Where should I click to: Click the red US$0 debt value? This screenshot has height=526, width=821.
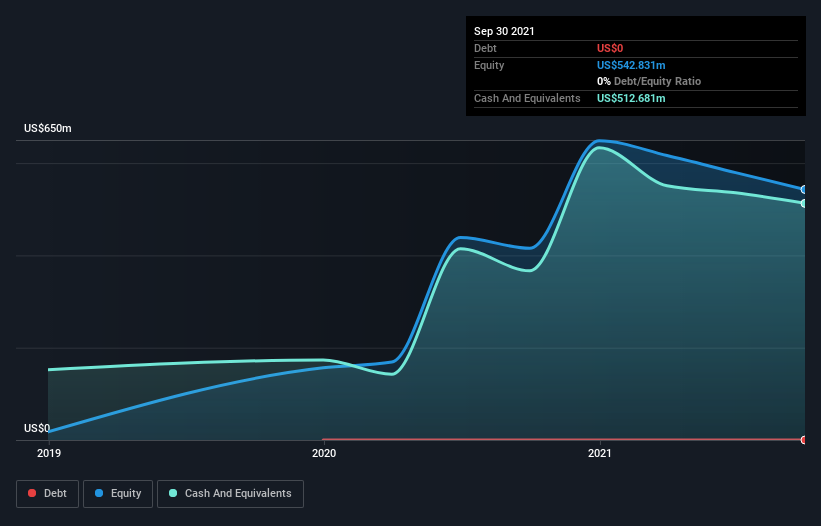610,48
